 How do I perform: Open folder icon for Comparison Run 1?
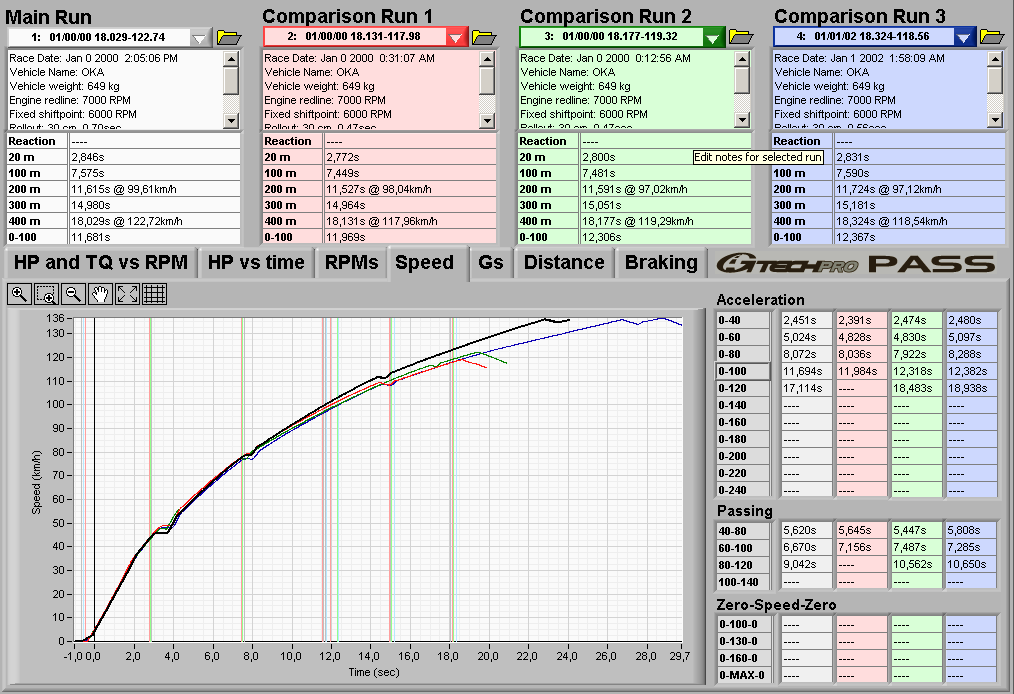pos(484,37)
